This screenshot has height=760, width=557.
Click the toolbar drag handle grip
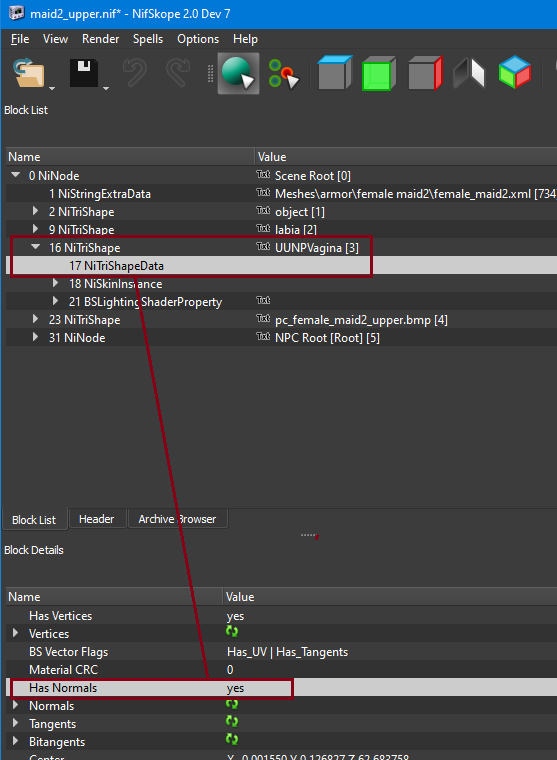point(210,73)
